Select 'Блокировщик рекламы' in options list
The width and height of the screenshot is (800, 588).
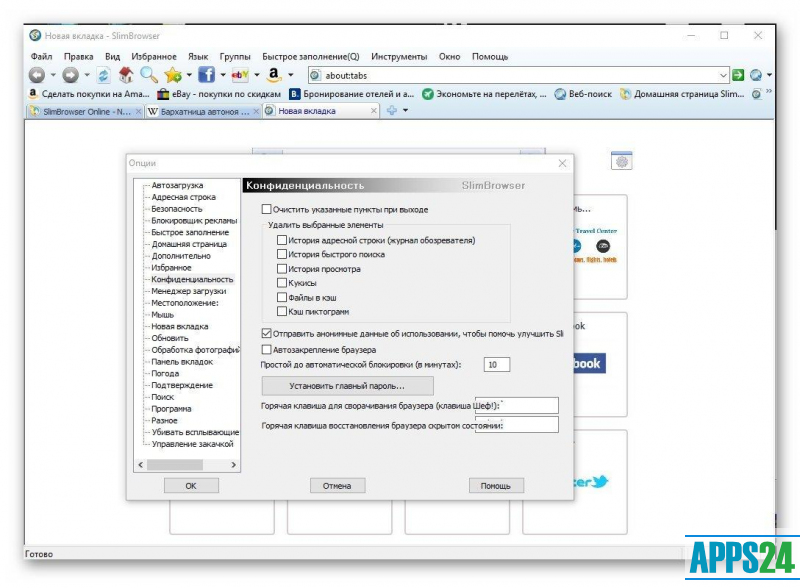pos(194,221)
